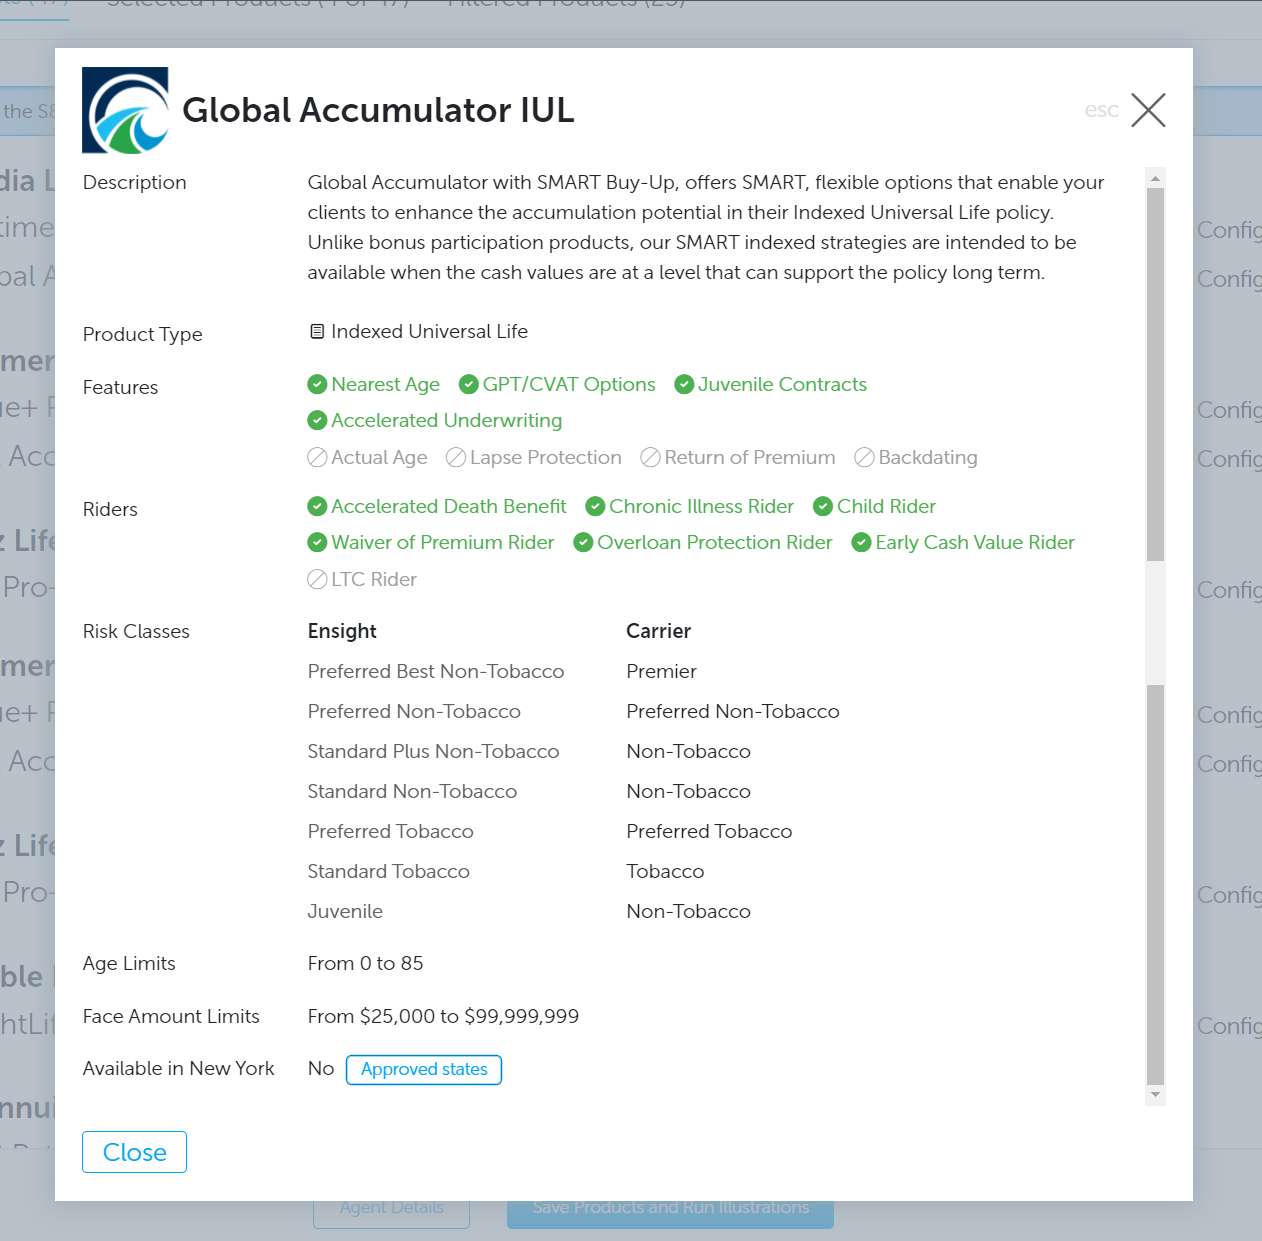Click the Close button at dialog bottom
Viewport: 1262px width, 1241px height.
(134, 1152)
